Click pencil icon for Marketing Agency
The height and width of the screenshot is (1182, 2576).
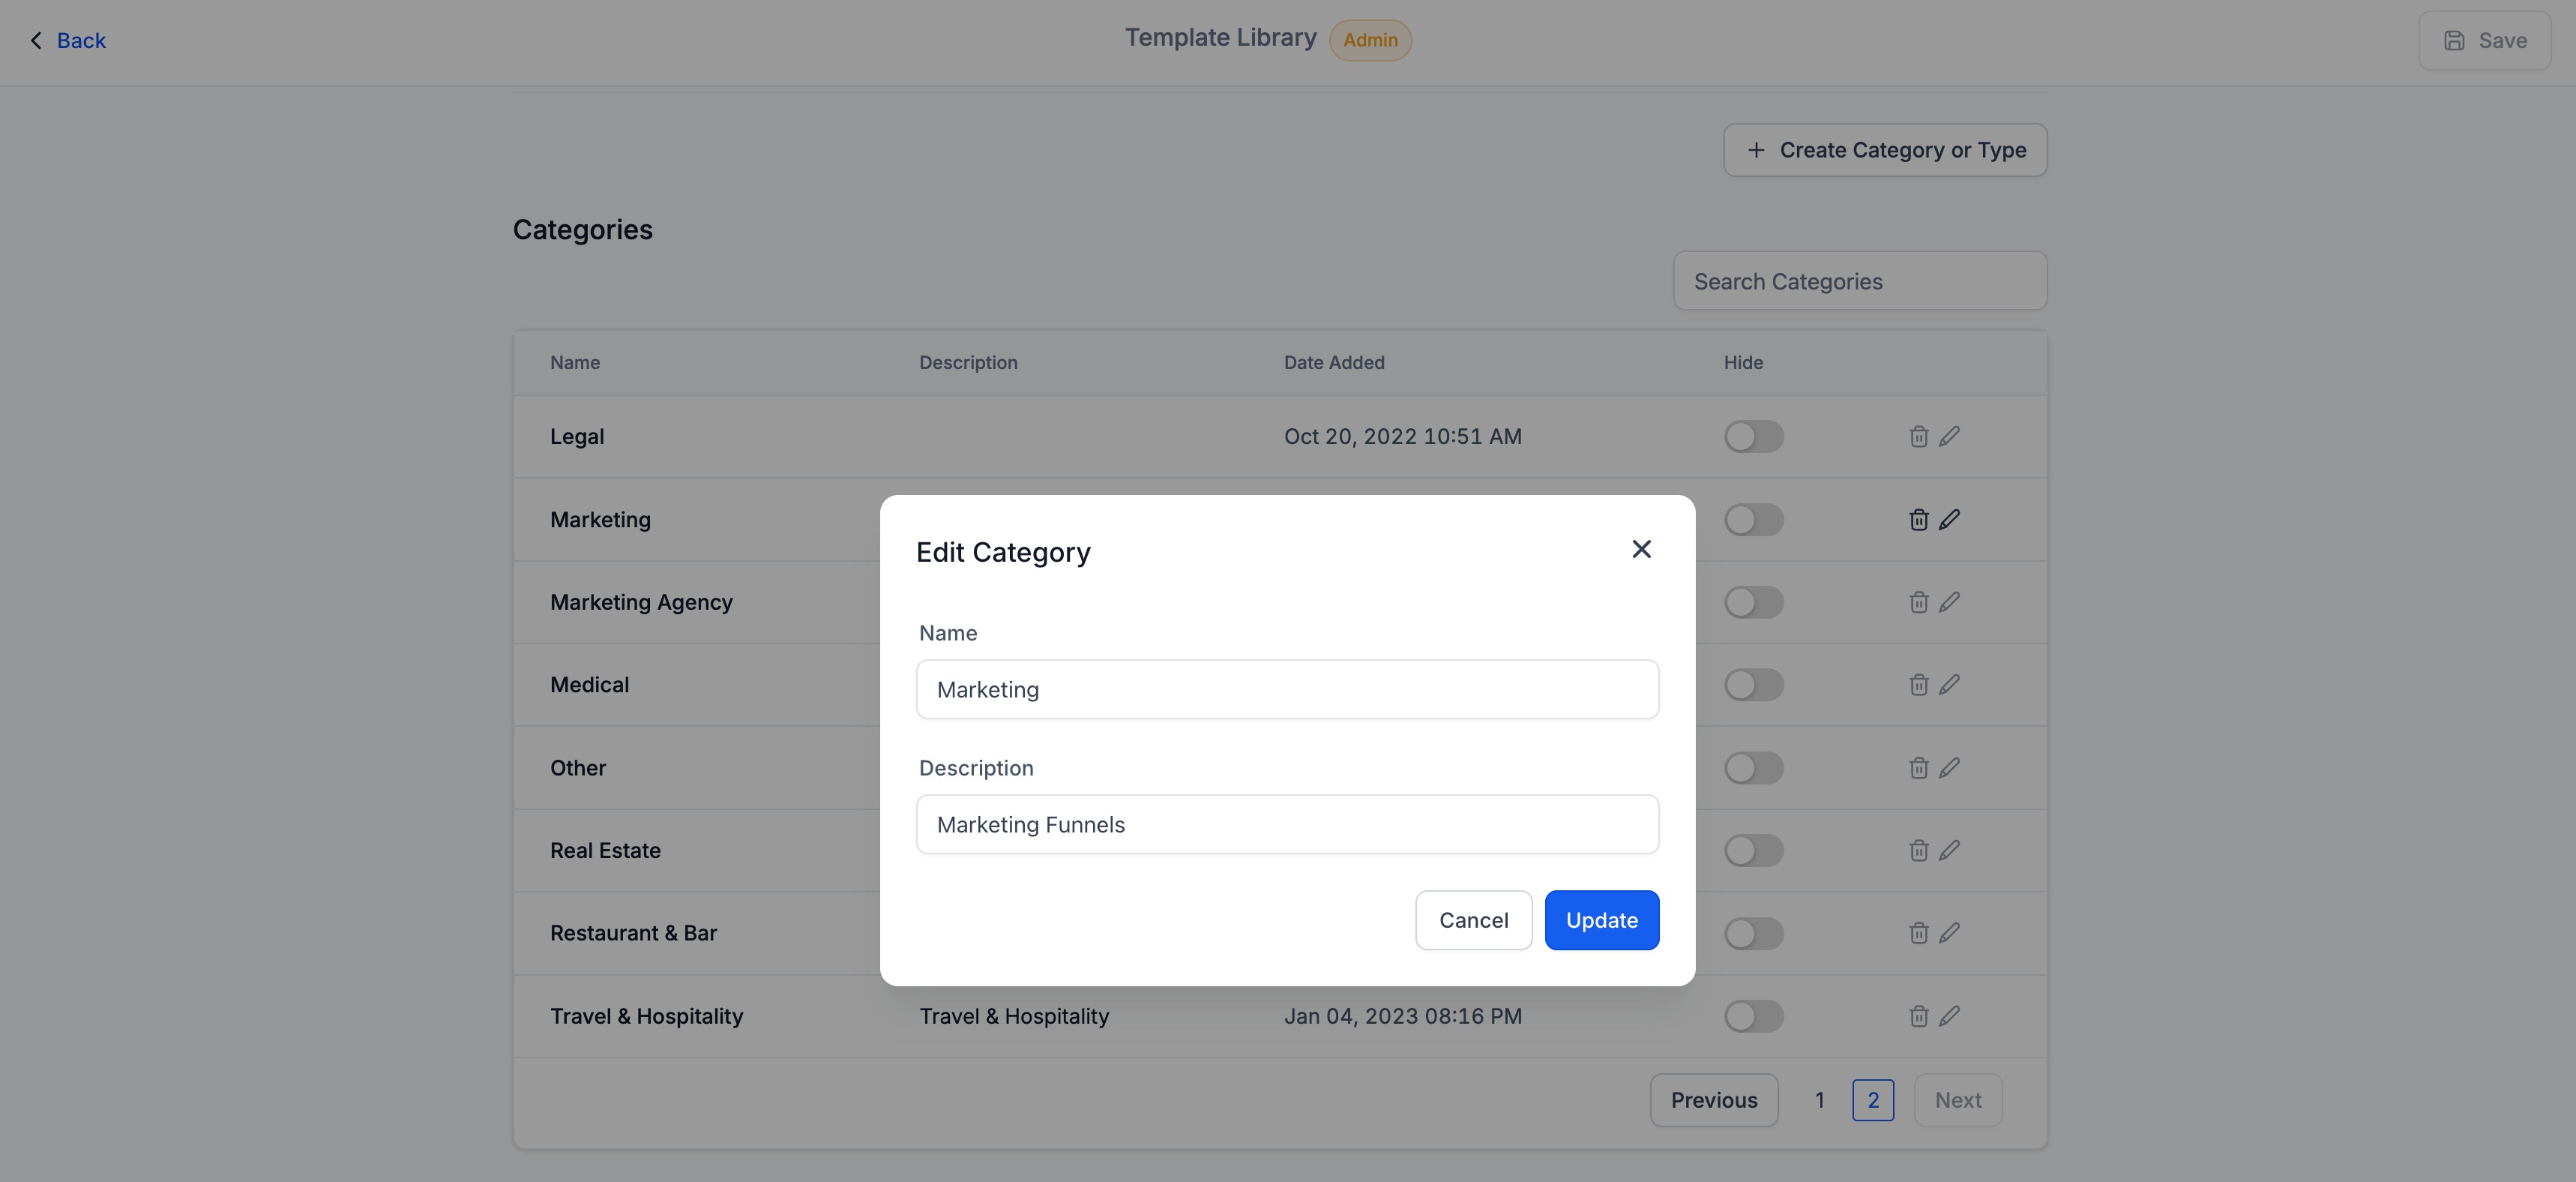point(1949,602)
